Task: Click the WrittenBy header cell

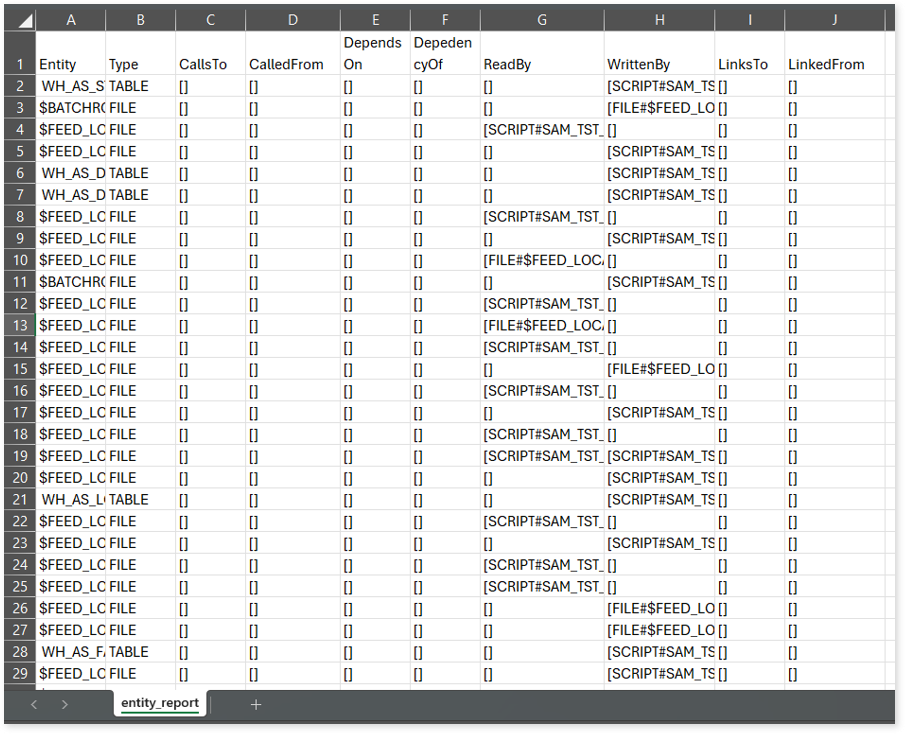Action: coord(659,64)
